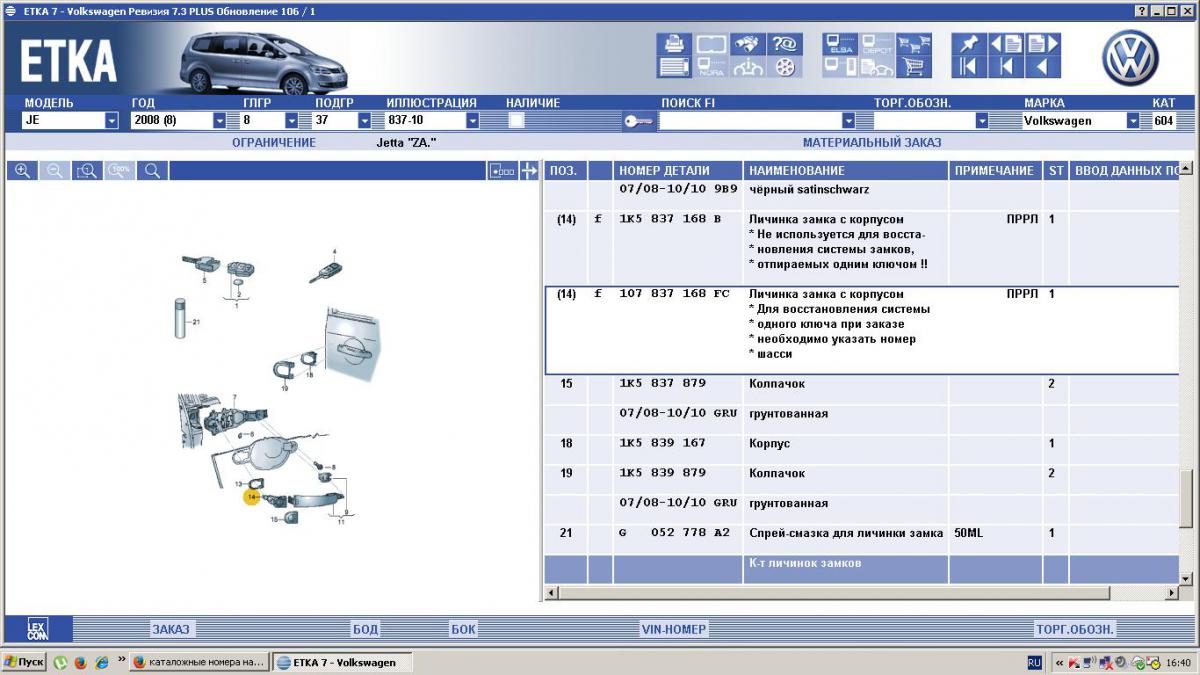Click into the ПОИСК FI input field
Viewport: 1200px width, 675px height.
750,121
